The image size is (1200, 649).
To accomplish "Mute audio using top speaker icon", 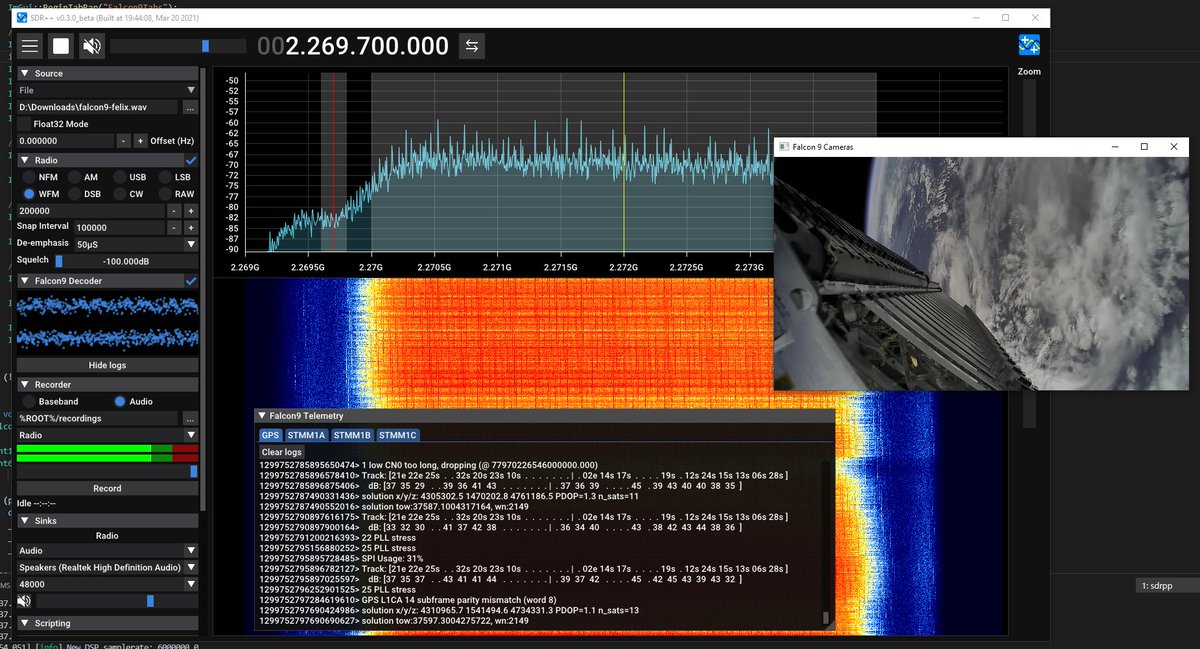I will pyautogui.click(x=92, y=46).
